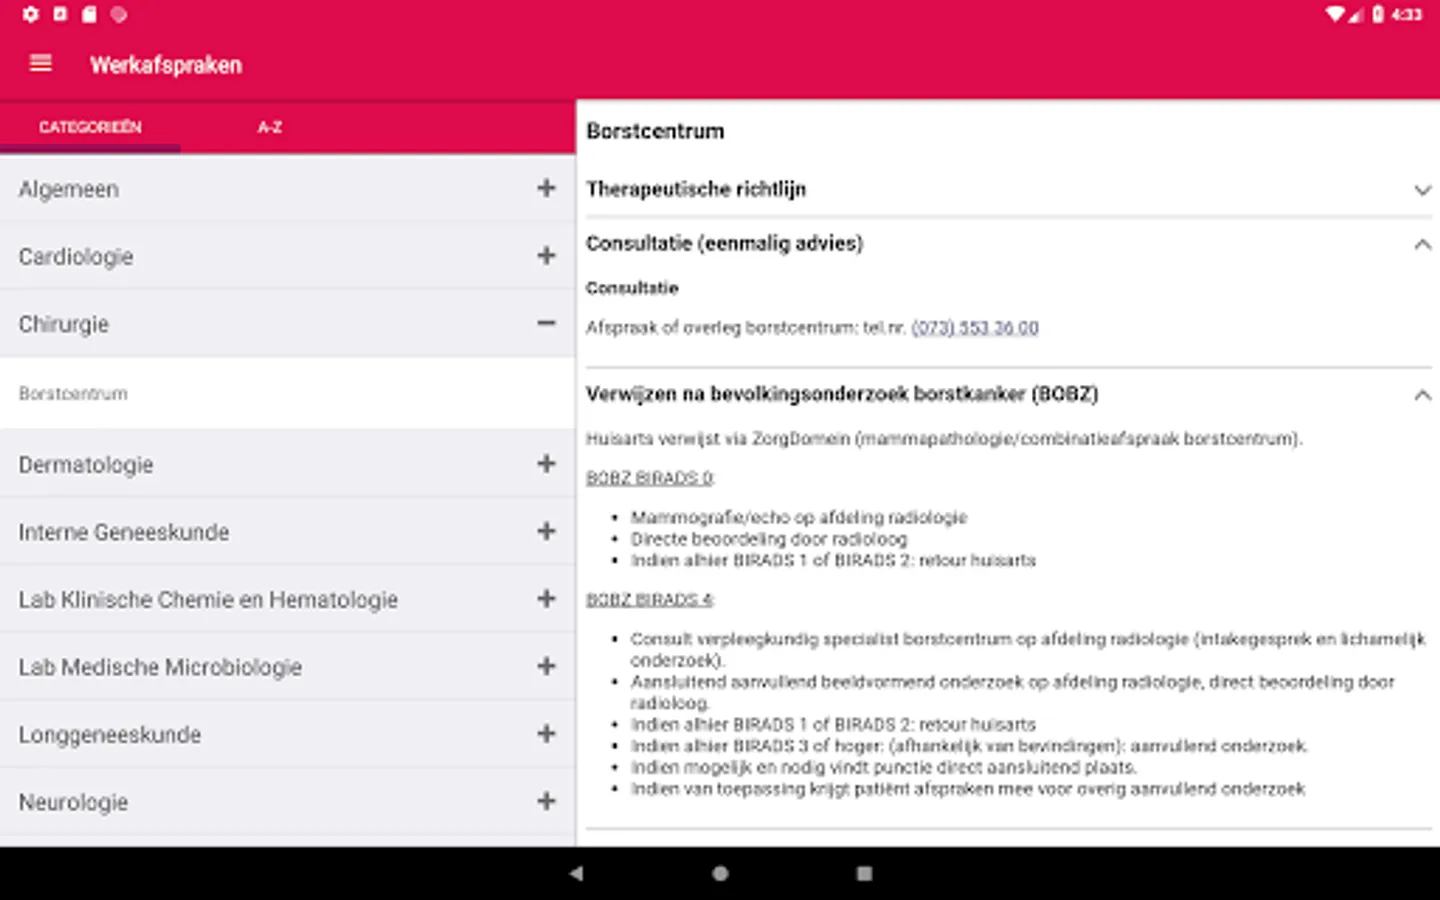Expand the Longgeneeskunde plus icon
This screenshot has height=900, width=1440.
546,733
